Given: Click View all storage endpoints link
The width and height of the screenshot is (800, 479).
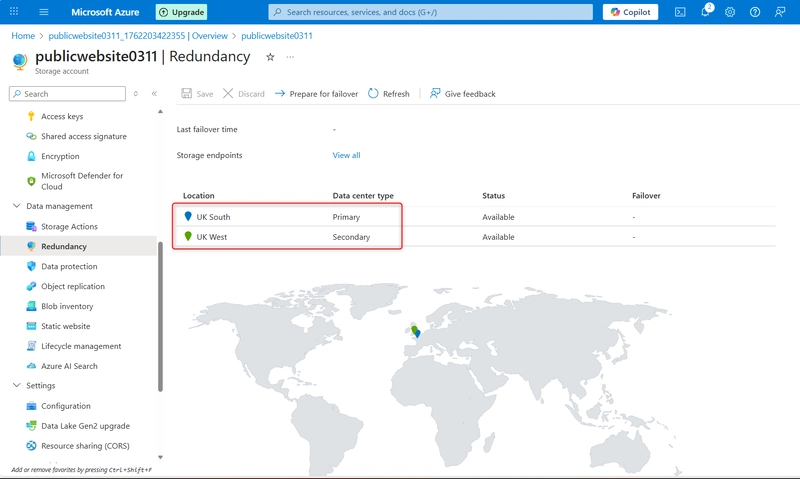Looking at the screenshot, I should point(346,155).
